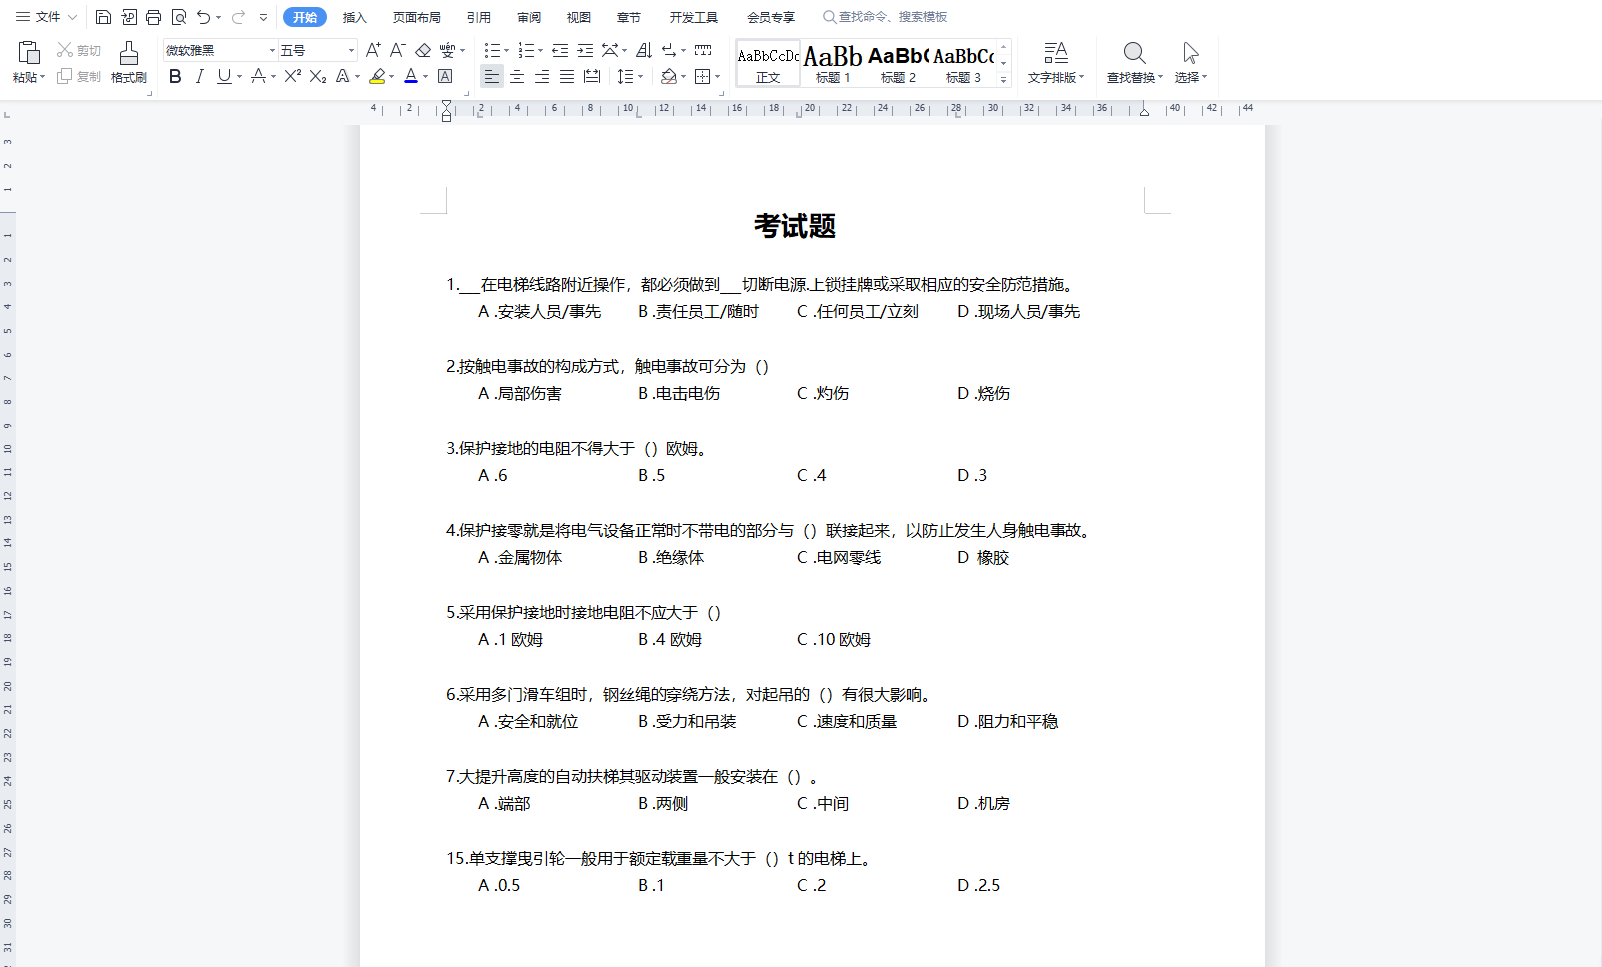Toggle bold formatting

point(175,76)
